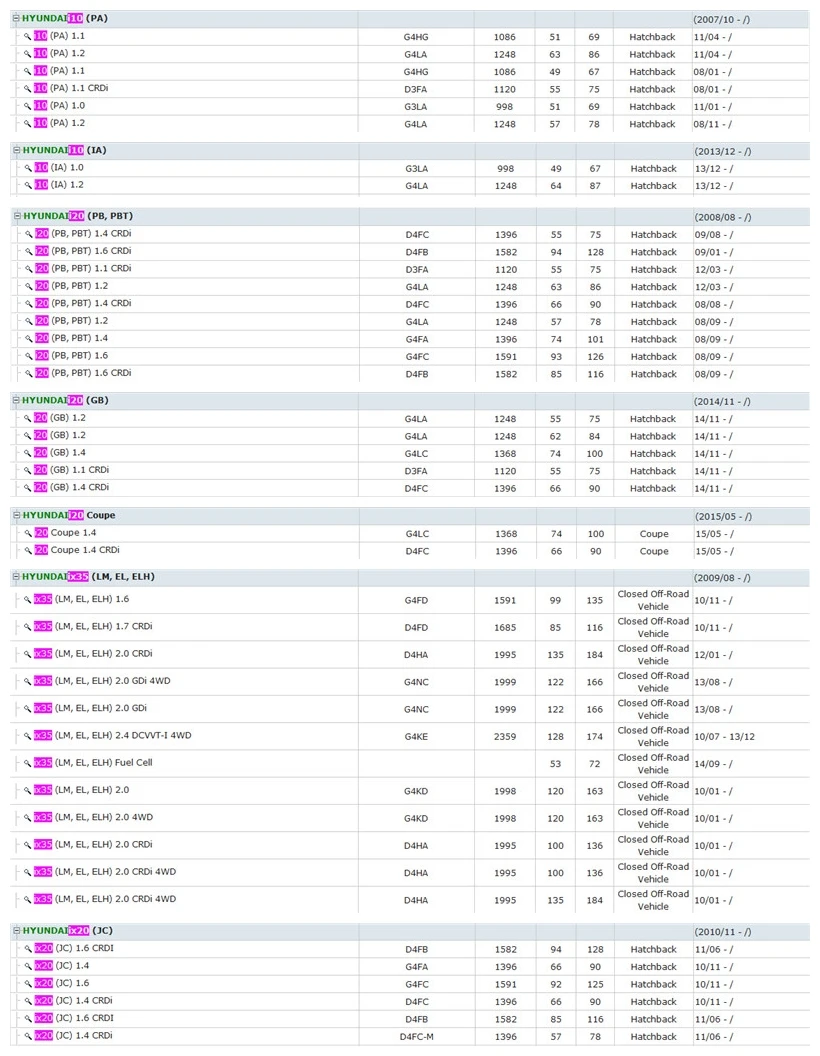Select the HYUNDAI i10 (IA) header label
The height and width of the screenshot is (1056, 820).
[65, 150]
